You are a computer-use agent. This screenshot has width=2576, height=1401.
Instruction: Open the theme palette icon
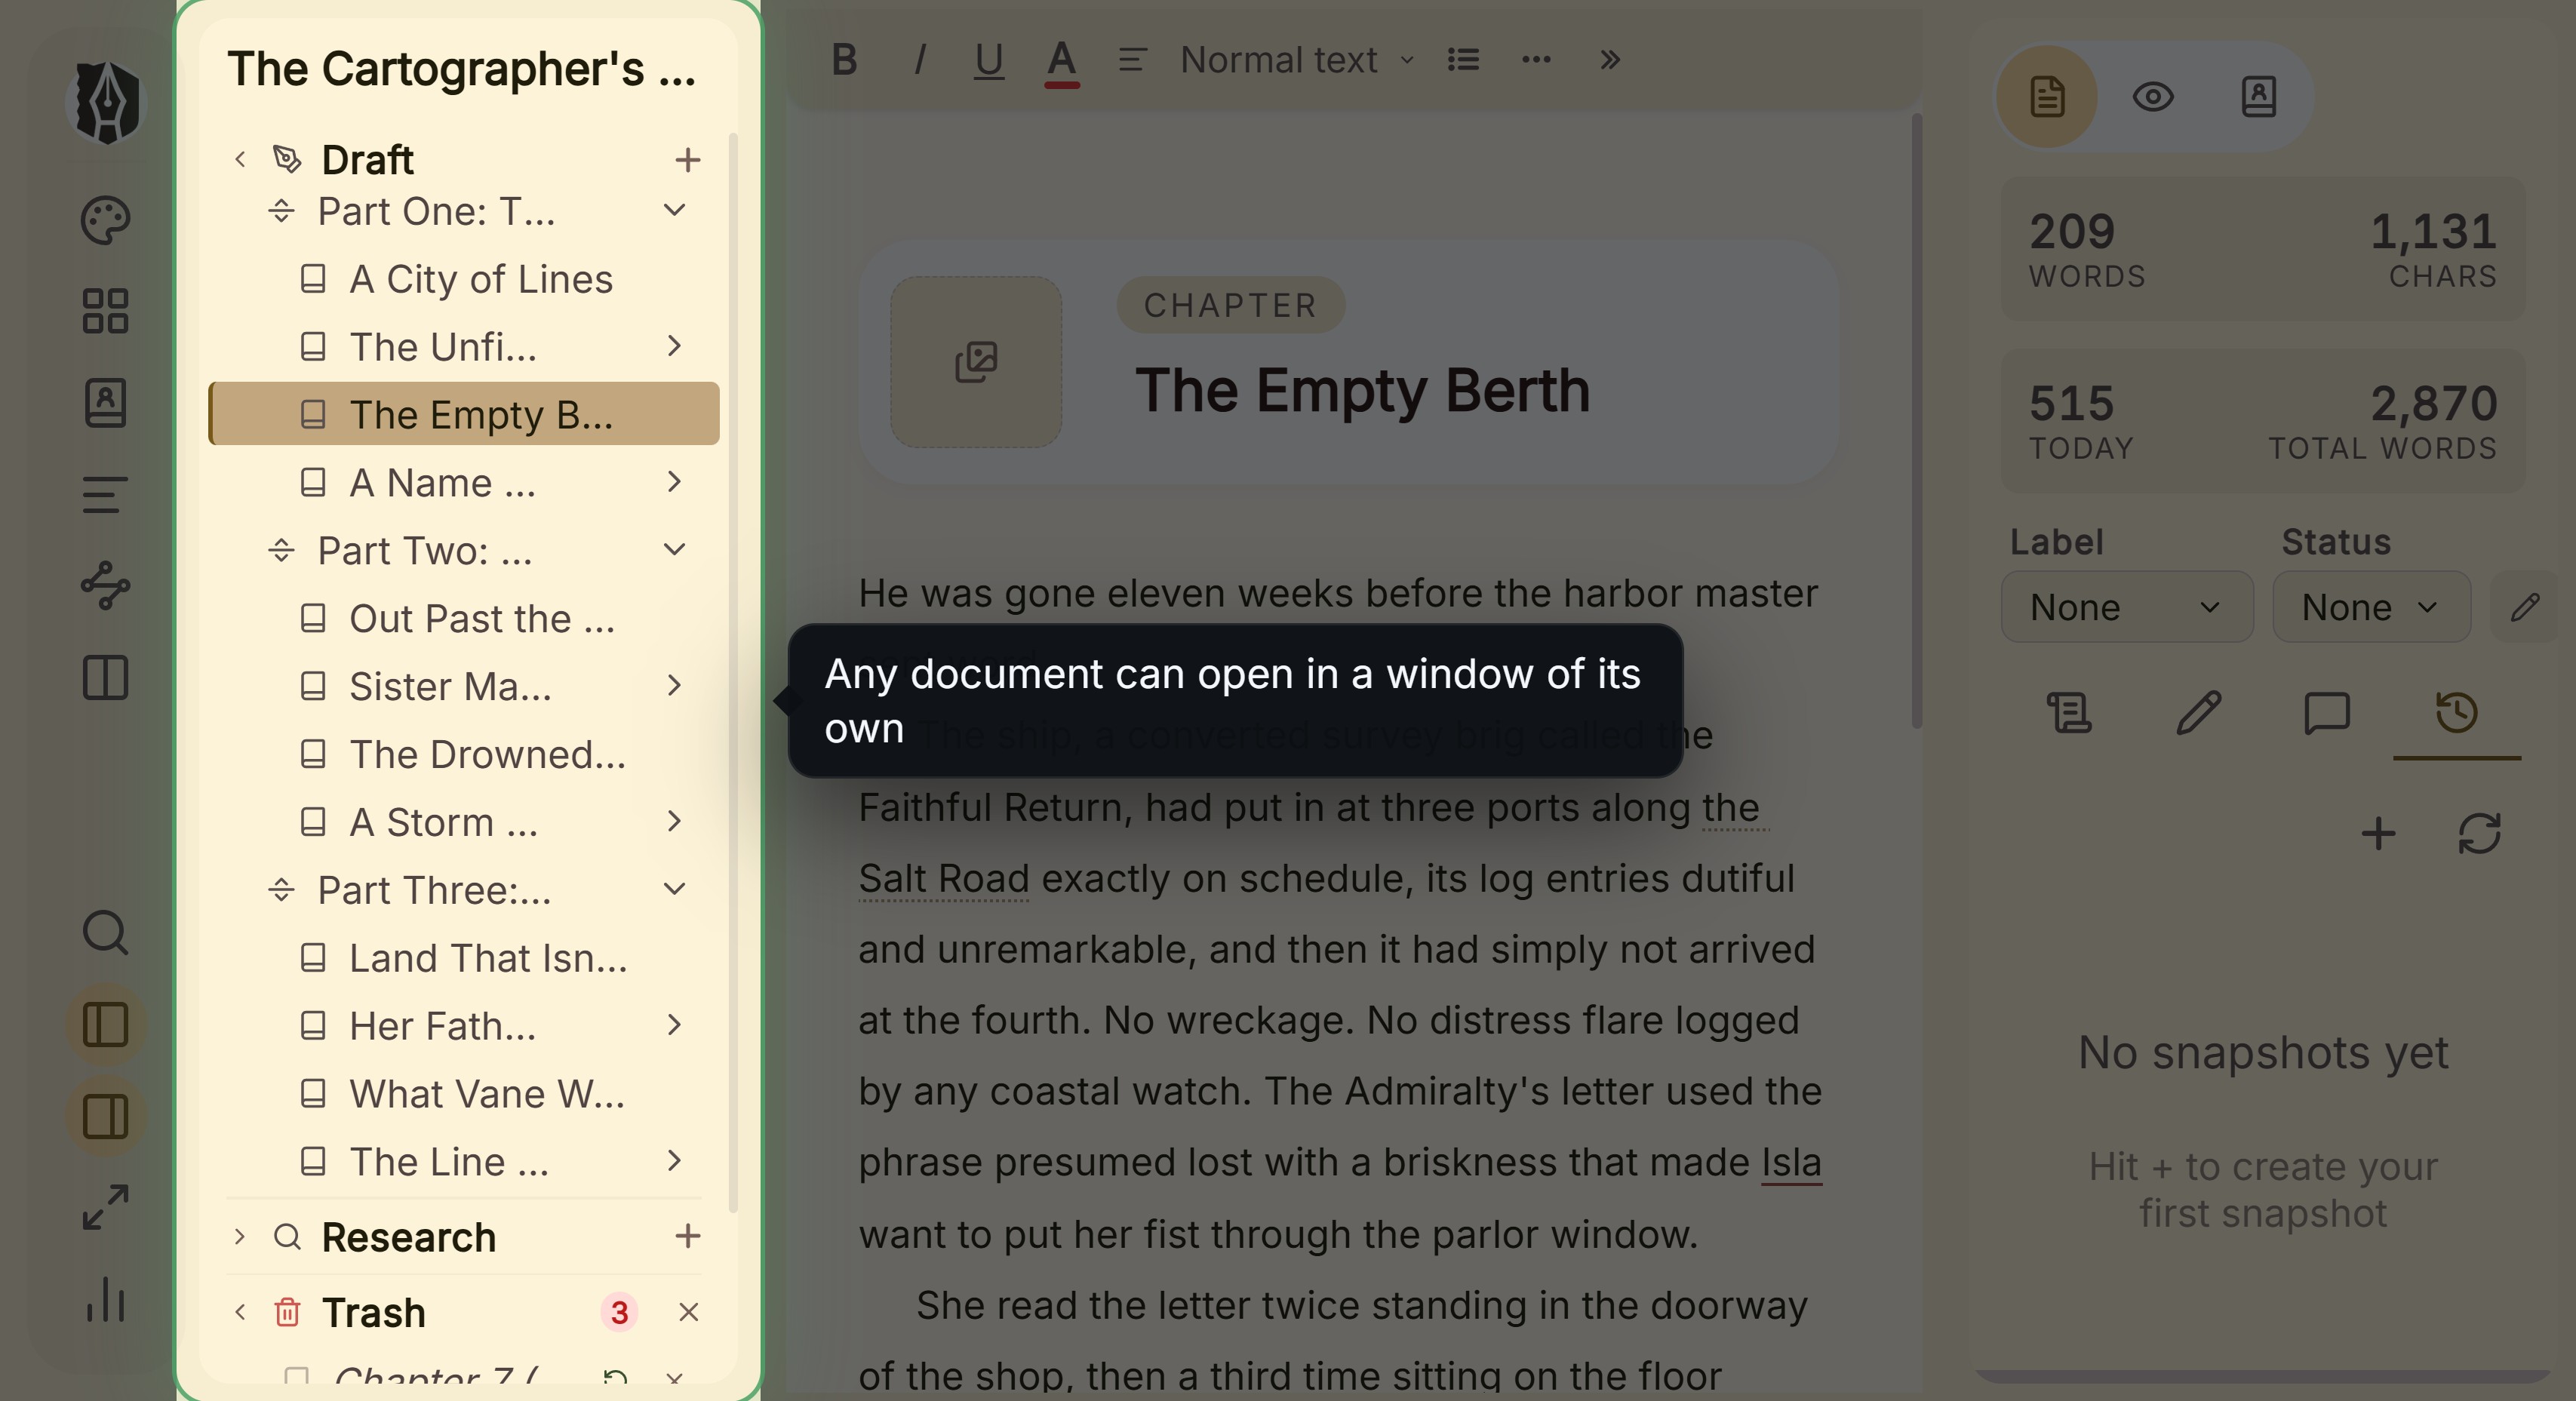[x=105, y=220]
